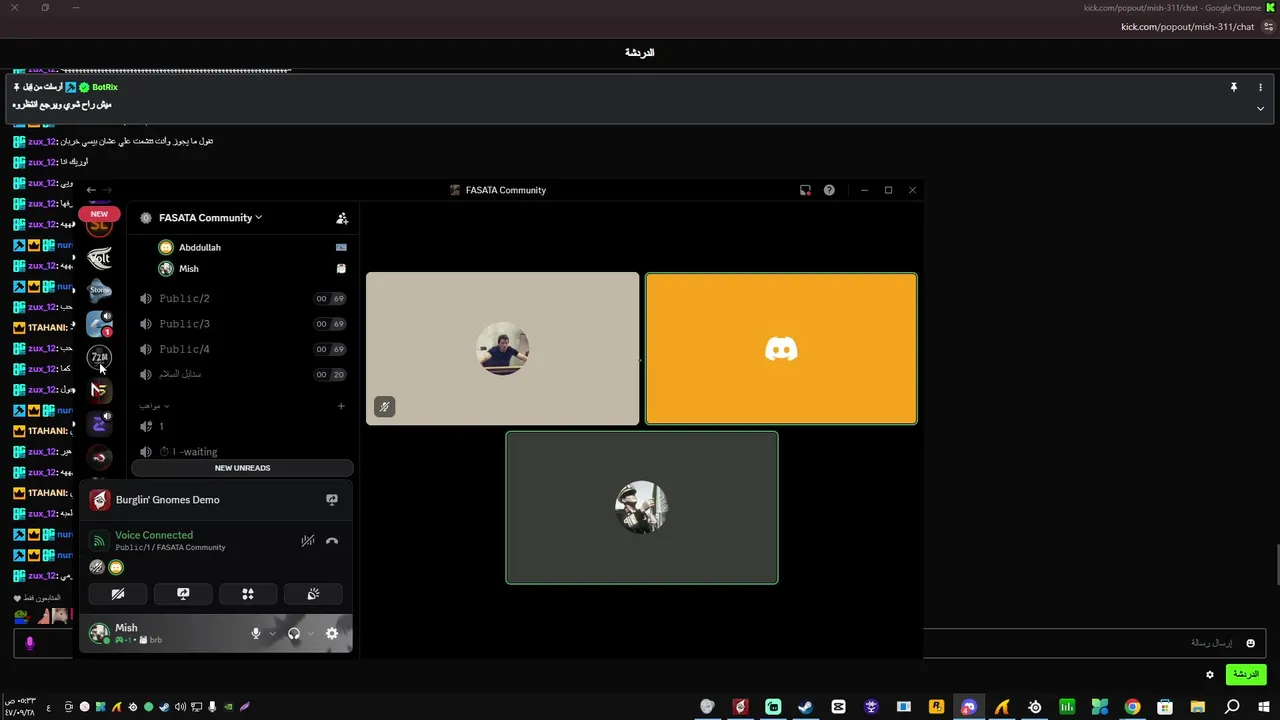Share your screen button in voice panel
Image resolution: width=1280 pixels, height=720 pixels.
click(183, 594)
